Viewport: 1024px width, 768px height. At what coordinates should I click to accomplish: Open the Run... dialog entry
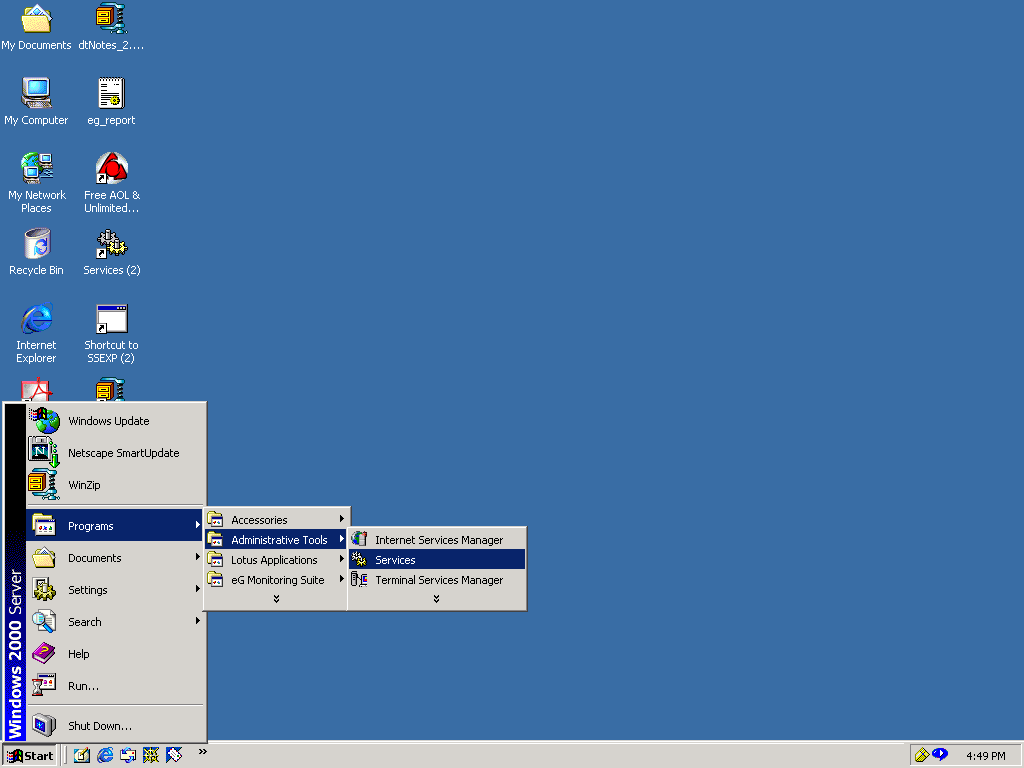[x=116, y=686]
